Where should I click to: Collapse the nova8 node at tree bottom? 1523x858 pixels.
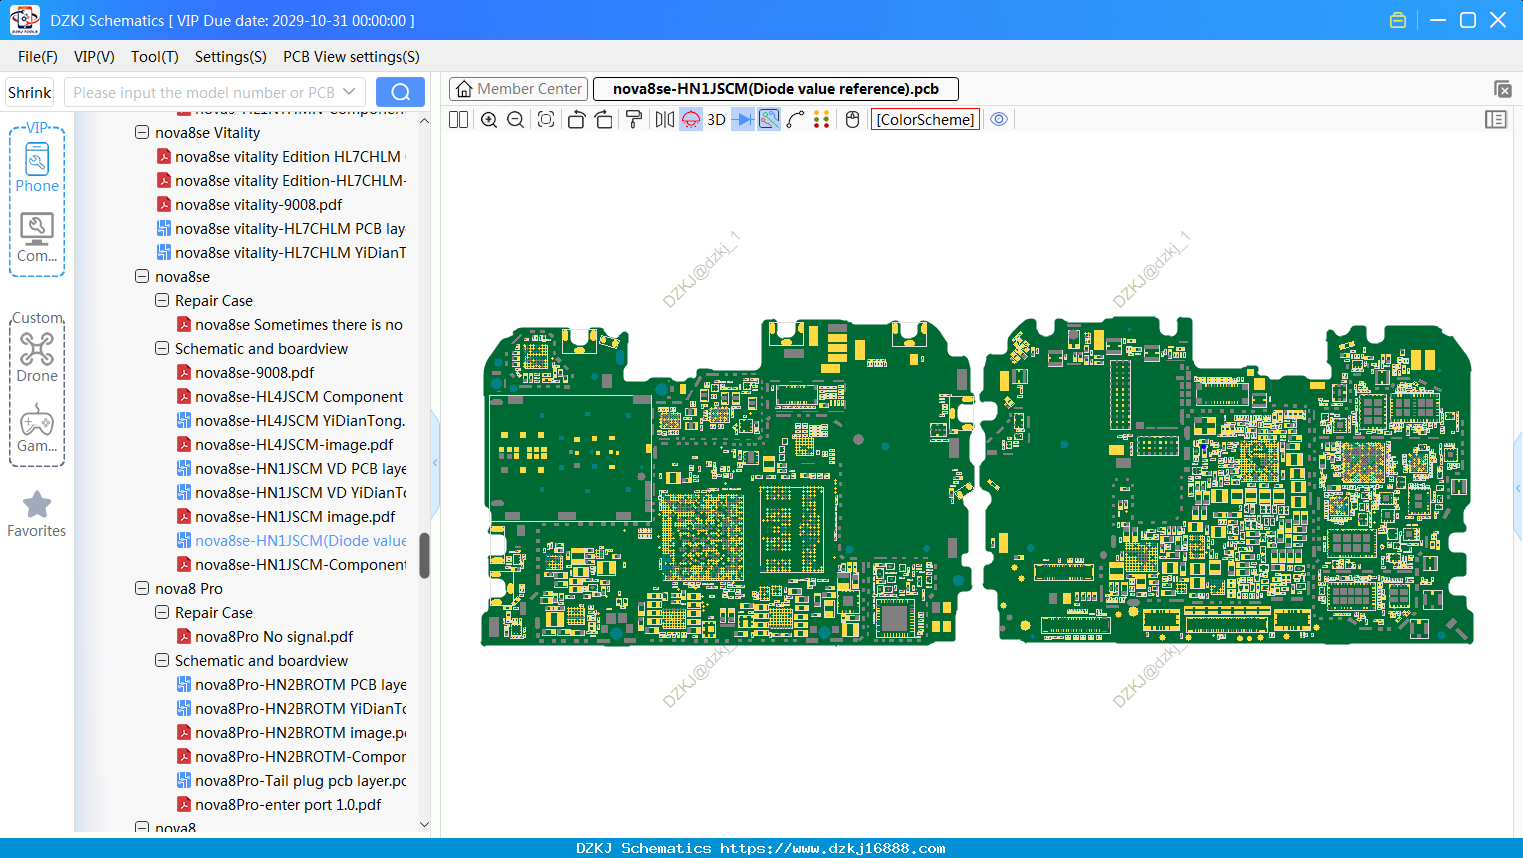click(142, 828)
